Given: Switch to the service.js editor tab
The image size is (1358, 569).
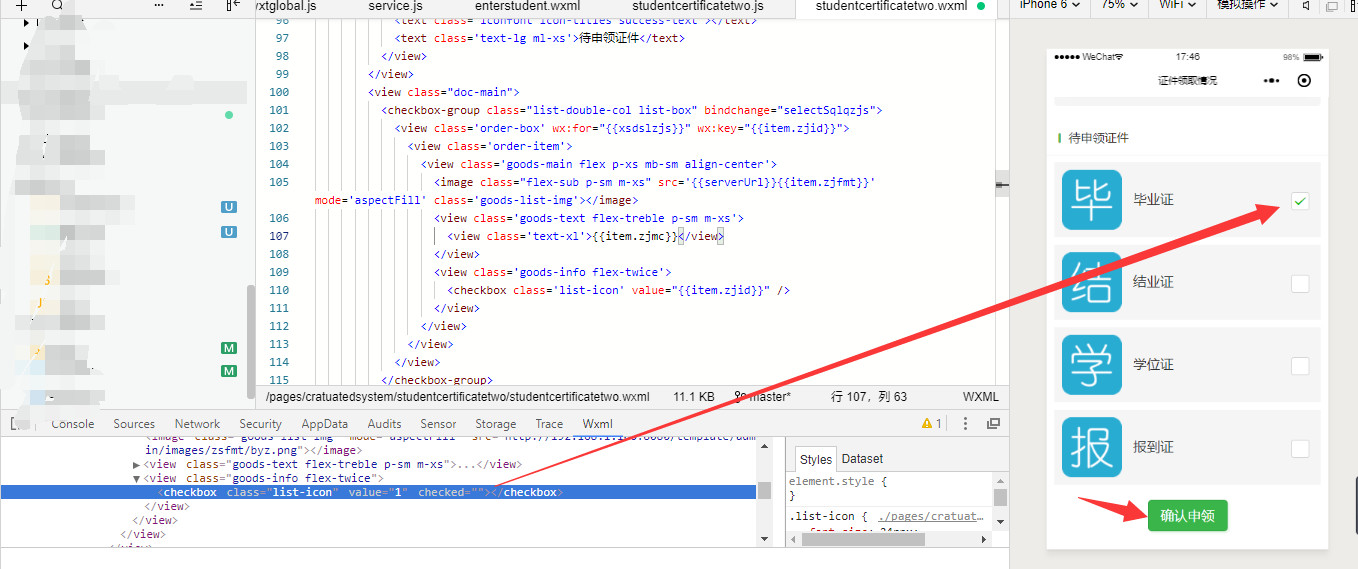Looking at the screenshot, I should point(395,6).
